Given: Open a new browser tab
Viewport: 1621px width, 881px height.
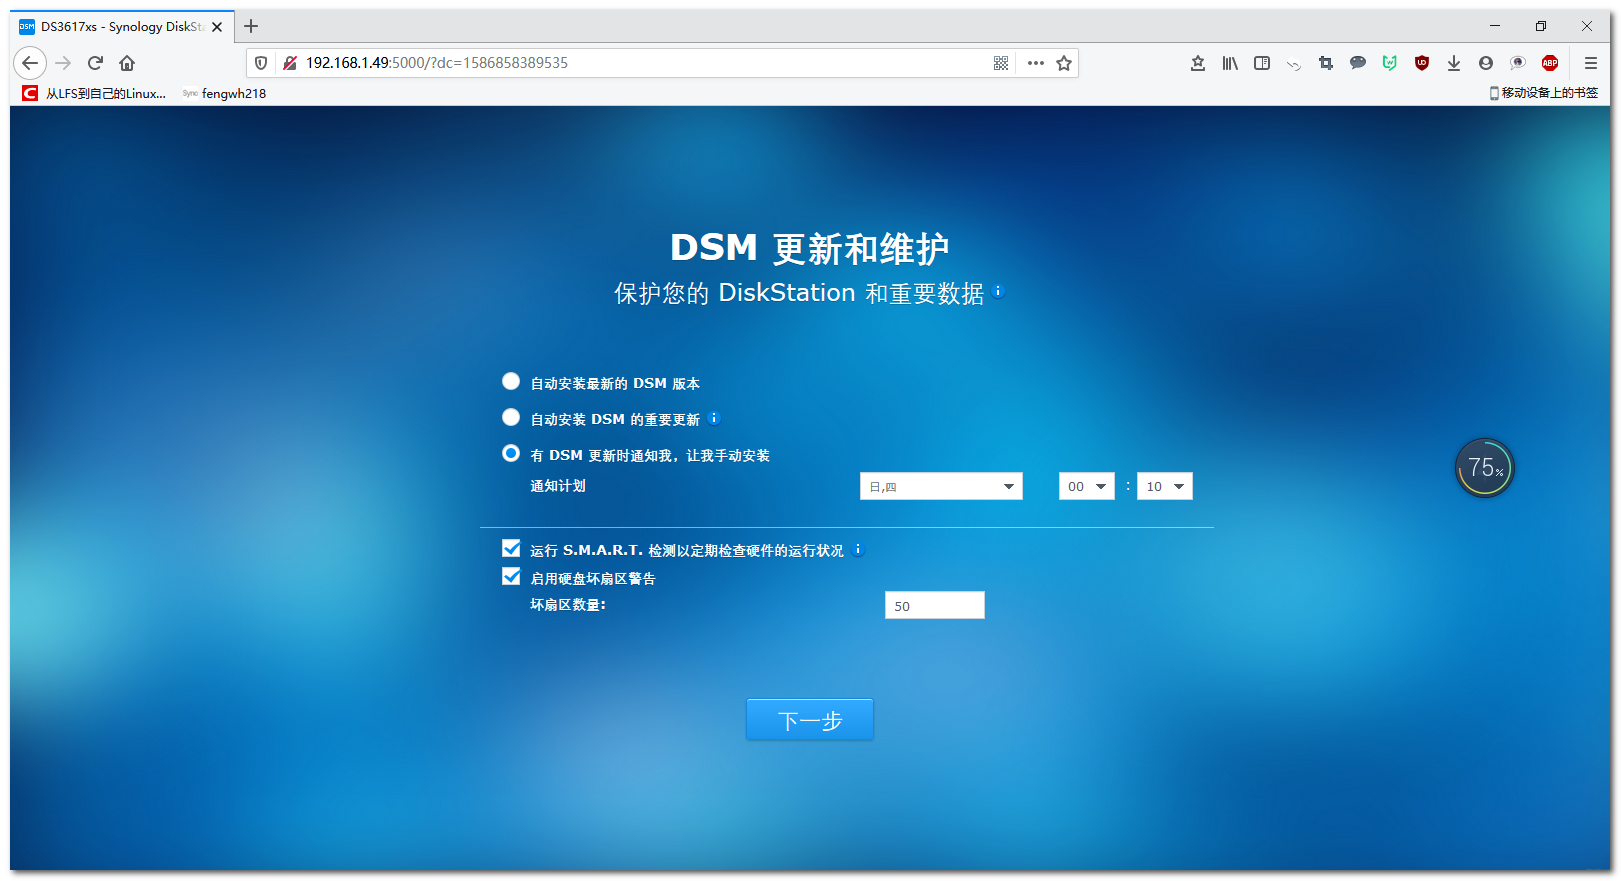Looking at the screenshot, I should pos(251,26).
